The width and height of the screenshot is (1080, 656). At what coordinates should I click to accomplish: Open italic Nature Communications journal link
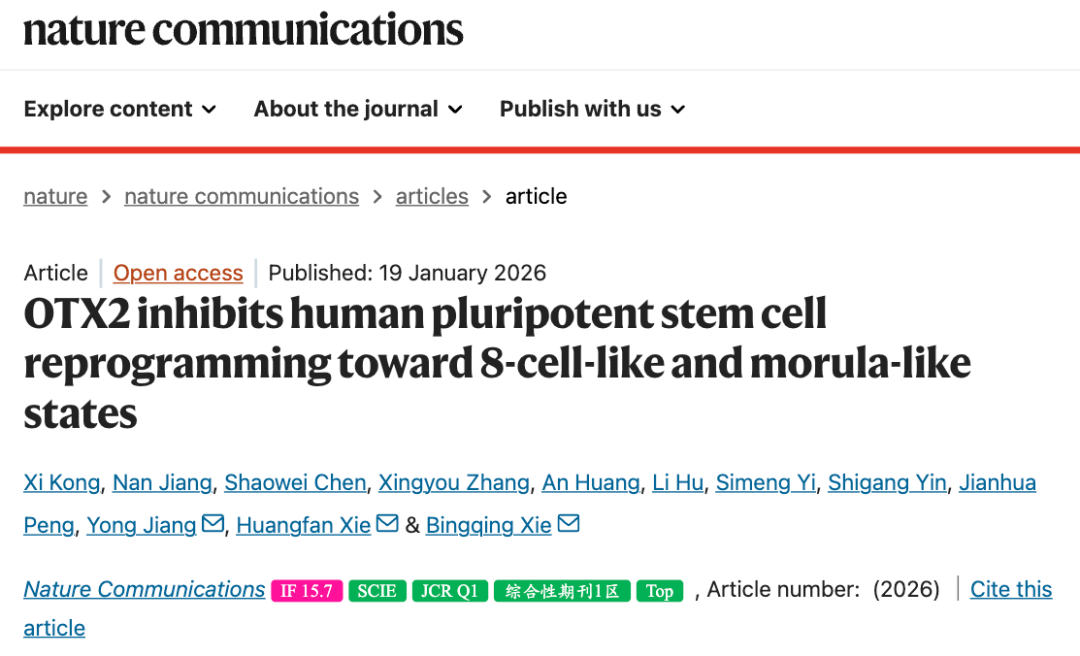click(144, 589)
